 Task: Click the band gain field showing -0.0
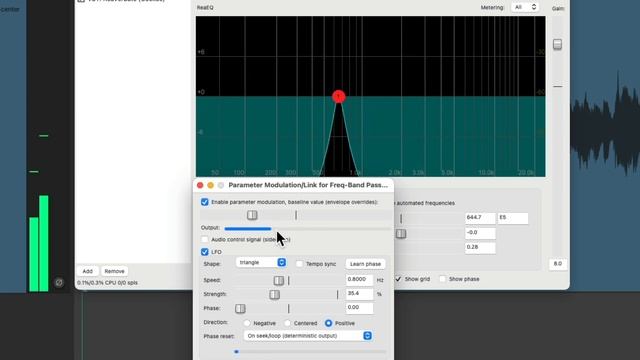coord(480,233)
